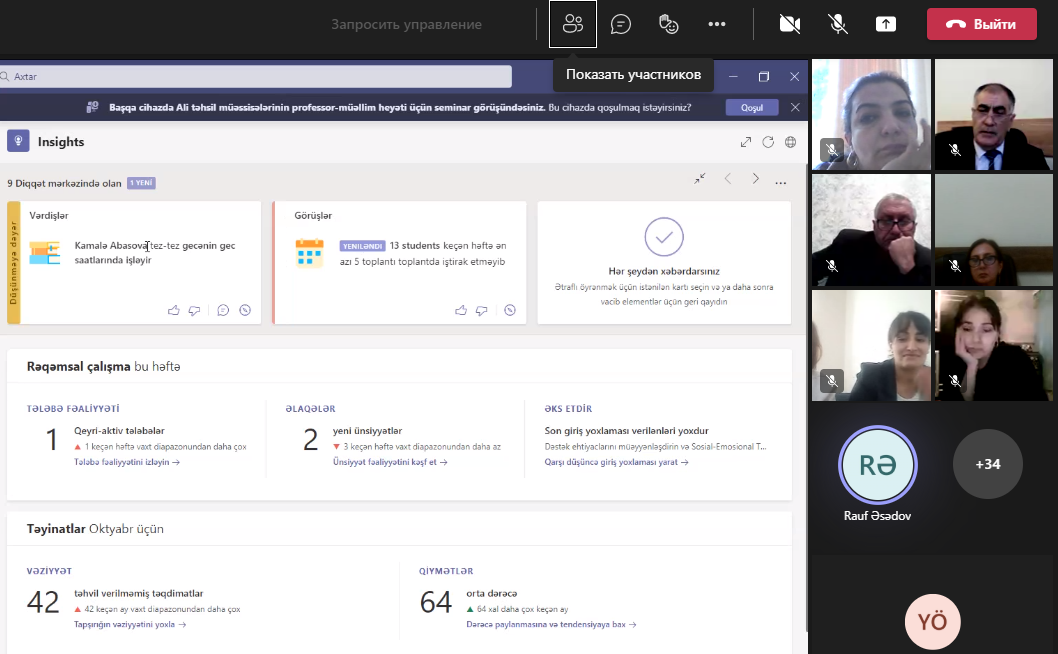Open the spotlight section more options menu

781,183
